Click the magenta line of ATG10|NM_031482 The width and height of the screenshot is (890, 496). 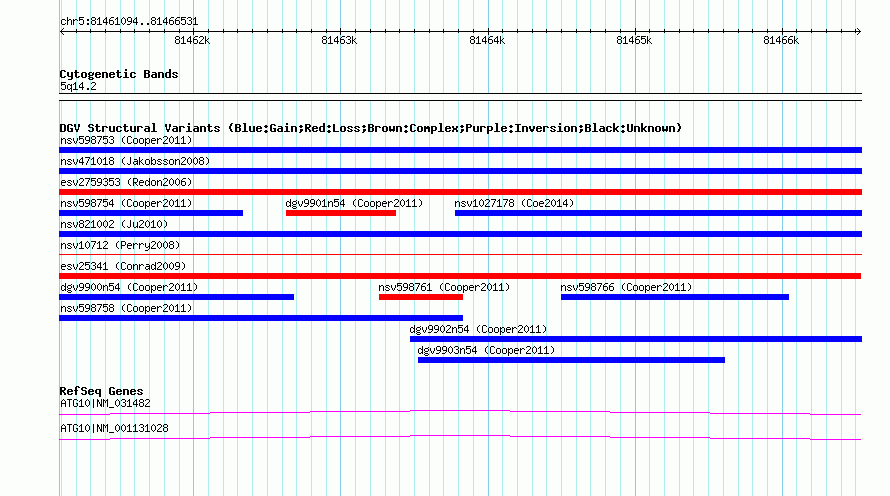coord(460,413)
